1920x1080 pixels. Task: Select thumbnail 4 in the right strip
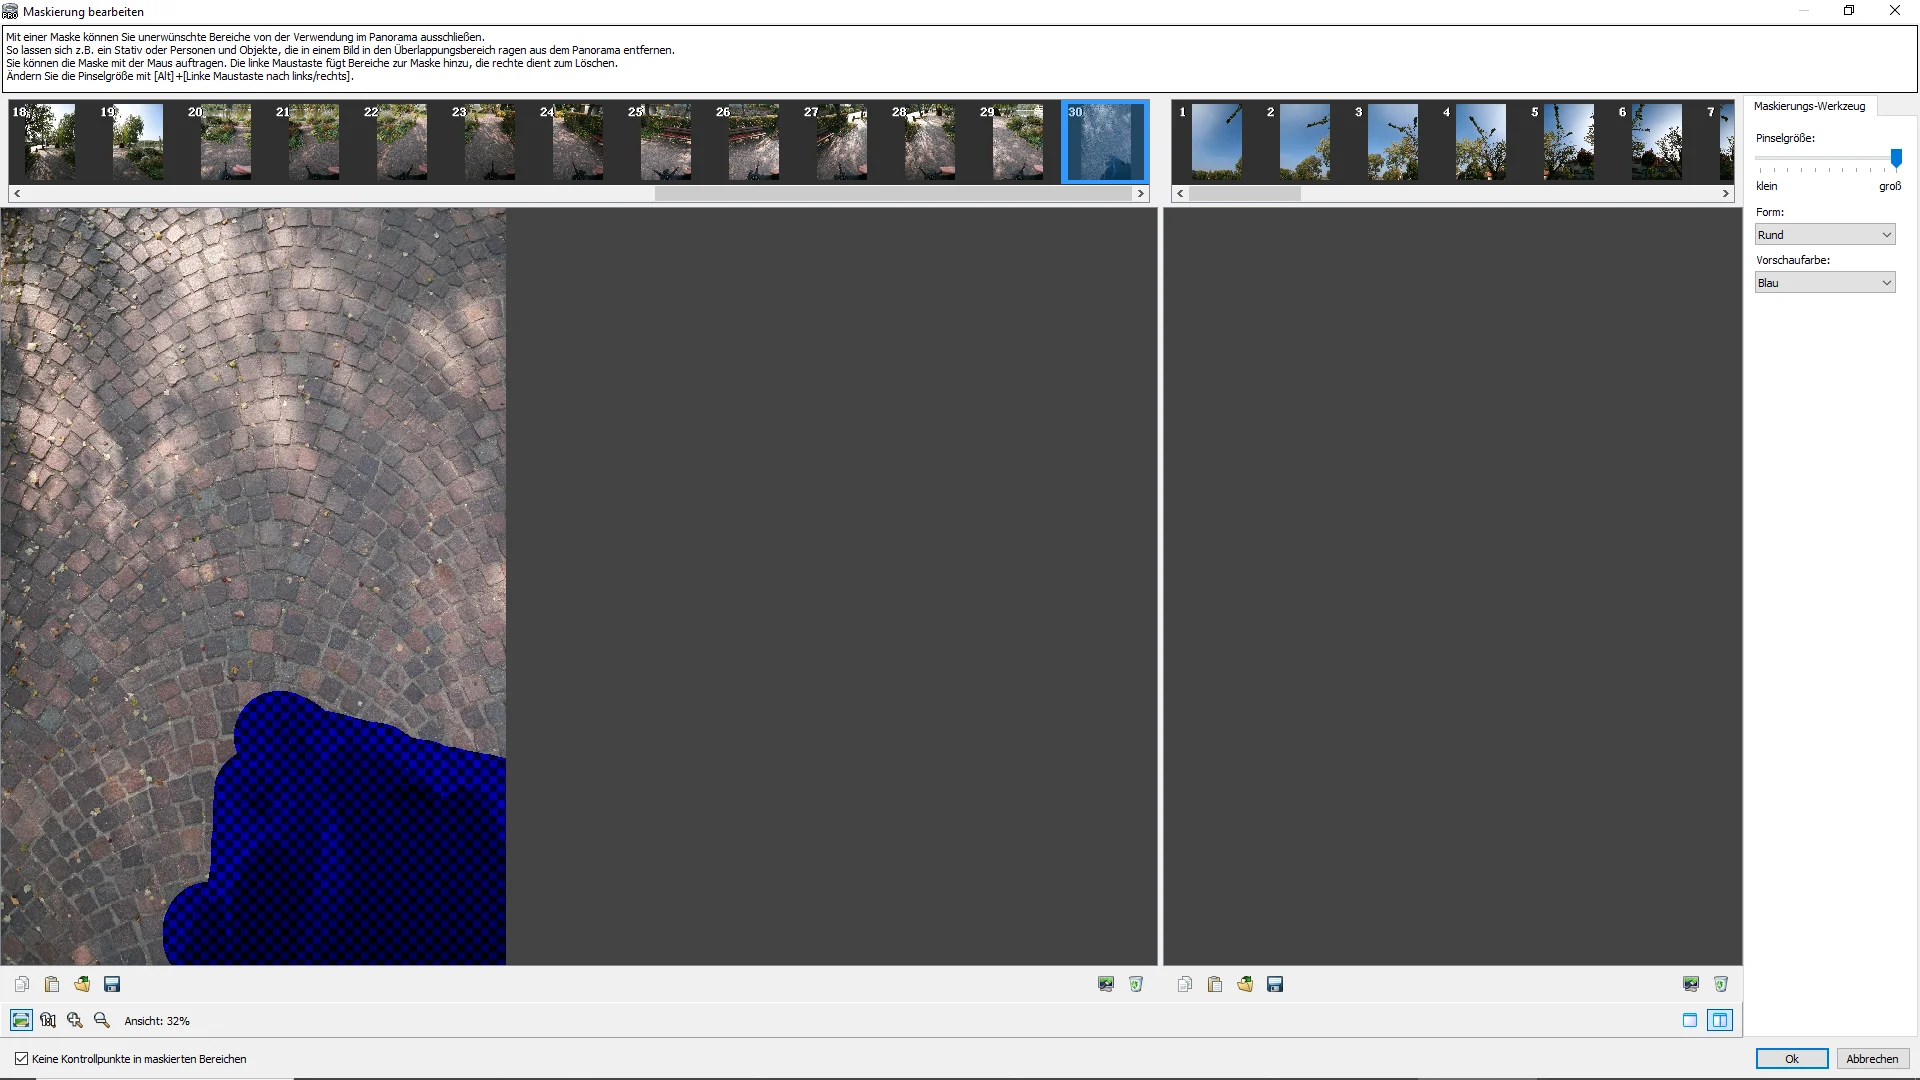pyautogui.click(x=1481, y=142)
